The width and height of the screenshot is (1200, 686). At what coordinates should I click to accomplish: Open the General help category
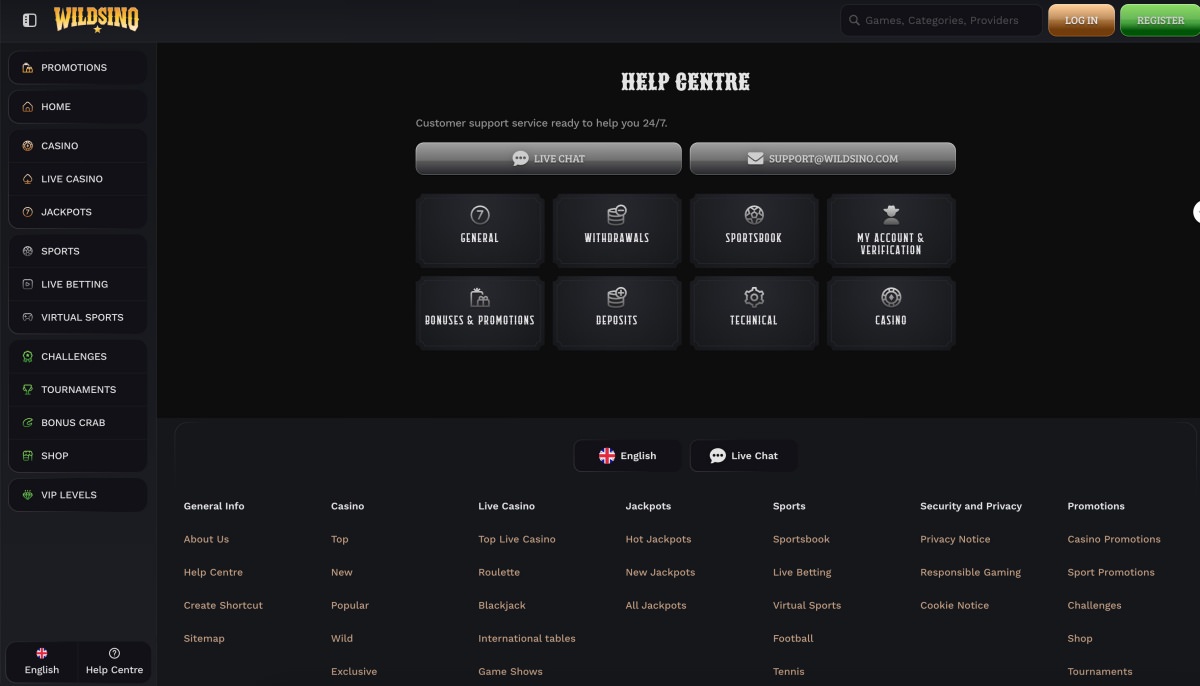click(480, 231)
